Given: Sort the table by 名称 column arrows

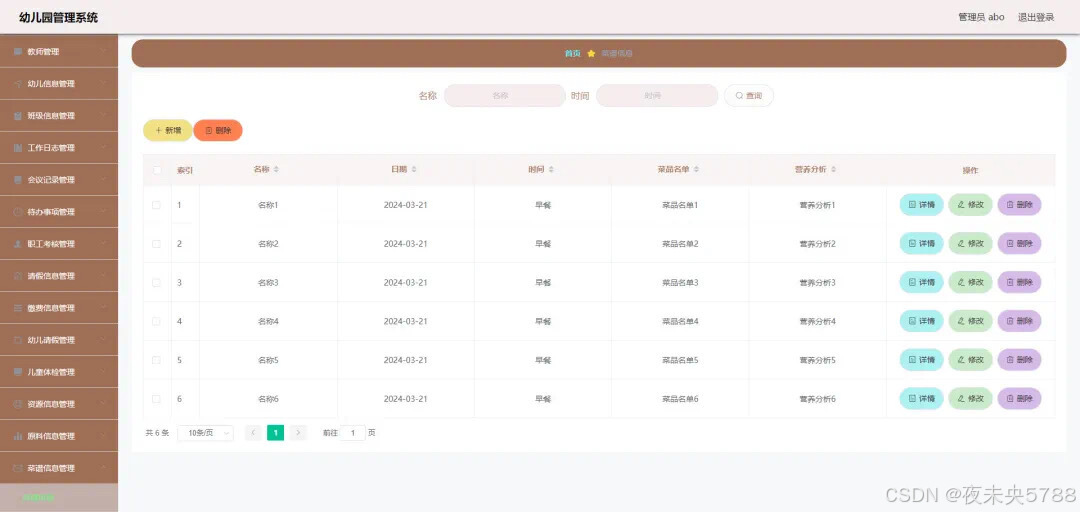Looking at the screenshot, I should 276,170.
